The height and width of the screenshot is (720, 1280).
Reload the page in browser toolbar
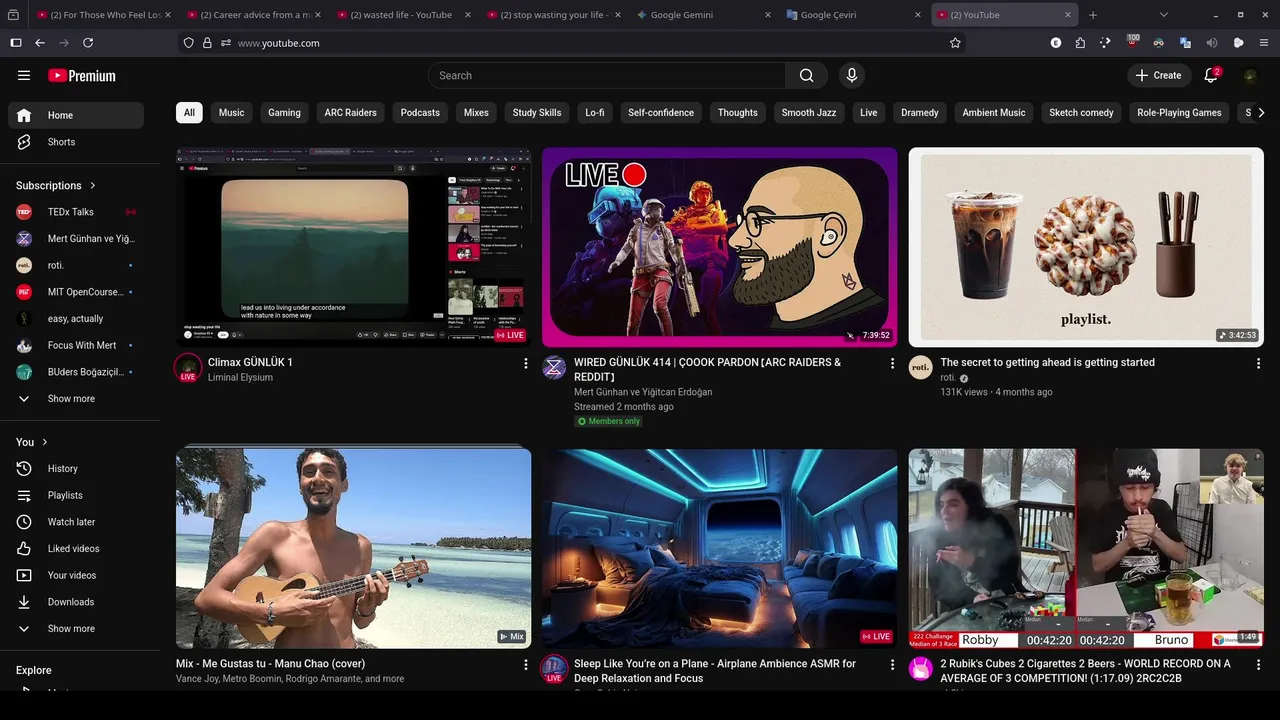pos(88,43)
